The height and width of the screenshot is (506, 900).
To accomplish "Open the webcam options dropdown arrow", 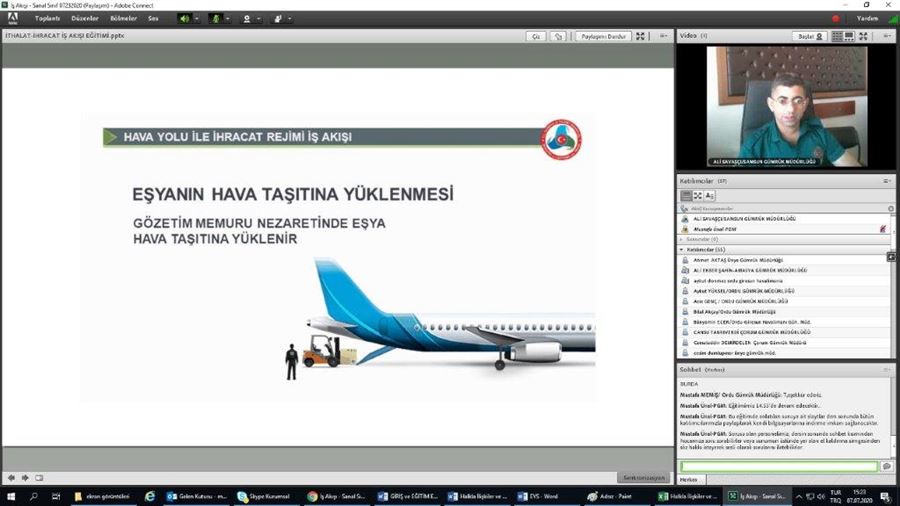I will tap(258, 18).
